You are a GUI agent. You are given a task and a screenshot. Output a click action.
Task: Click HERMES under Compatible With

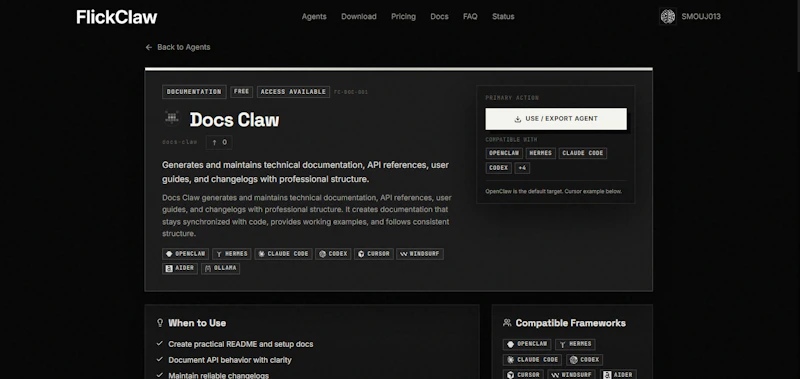tap(541, 153)
